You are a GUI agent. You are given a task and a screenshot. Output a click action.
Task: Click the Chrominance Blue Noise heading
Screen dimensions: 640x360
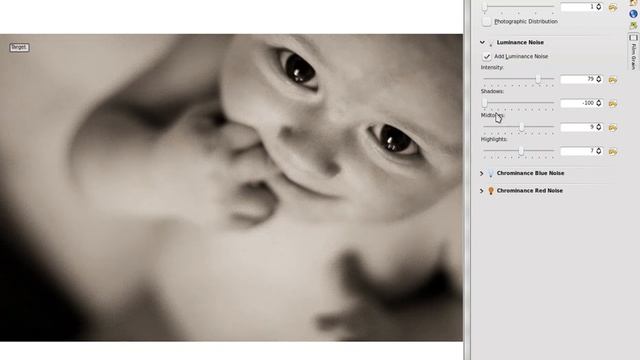[x=530, y=173]
